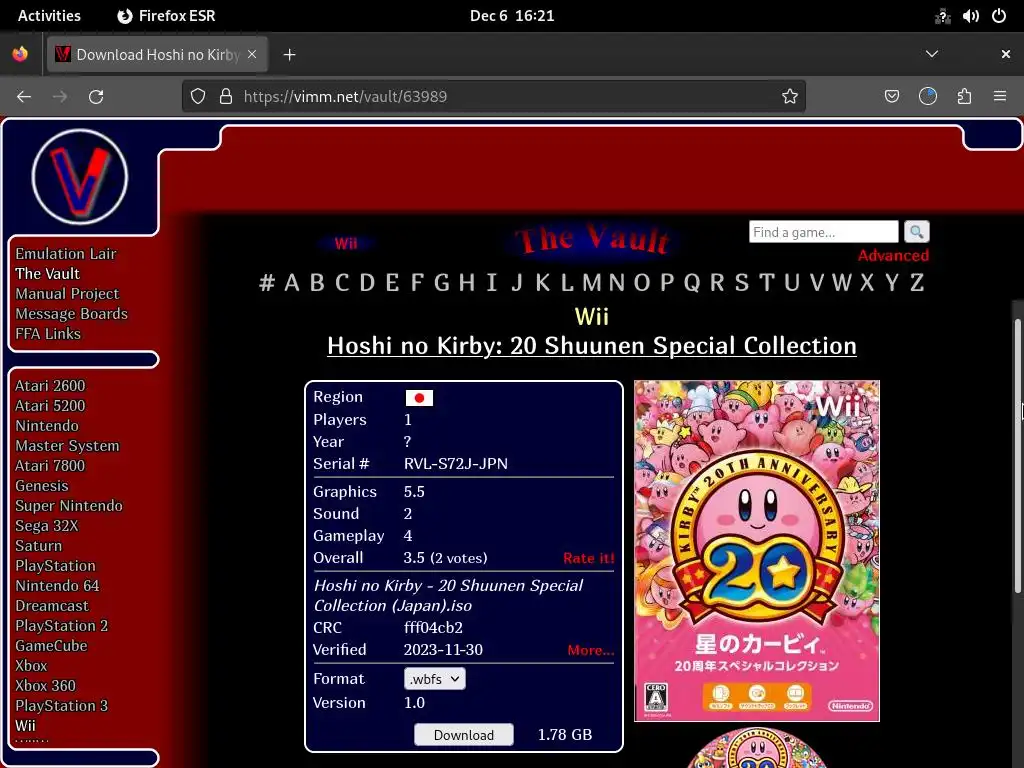Image resolution: width=1024 pixels, height=768 pixels.
Task: Select Master System in system list
Action: coord(67,445)
